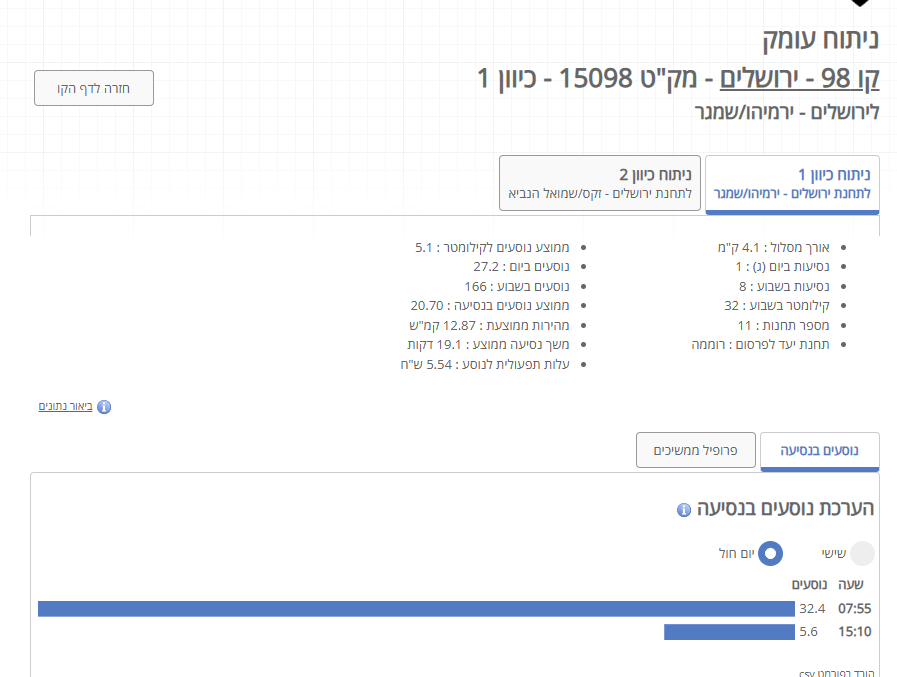
Task: Click the מהירות ממוצעת : 12.87 קמ"ש item
Action: (x=489, y=326)
